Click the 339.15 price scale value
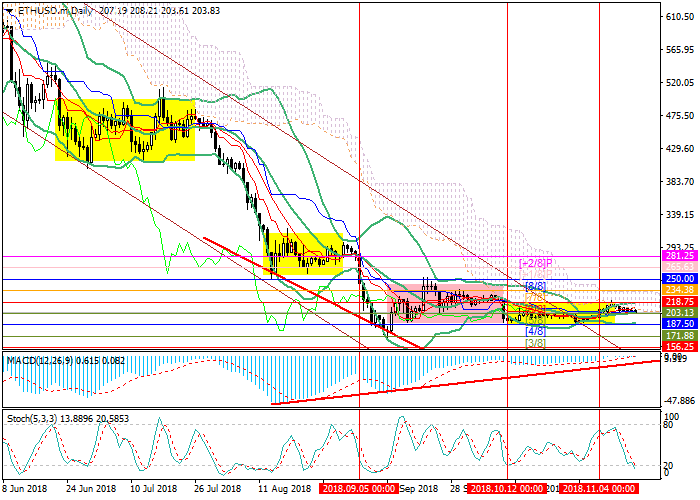 click(x=679, y=215)
